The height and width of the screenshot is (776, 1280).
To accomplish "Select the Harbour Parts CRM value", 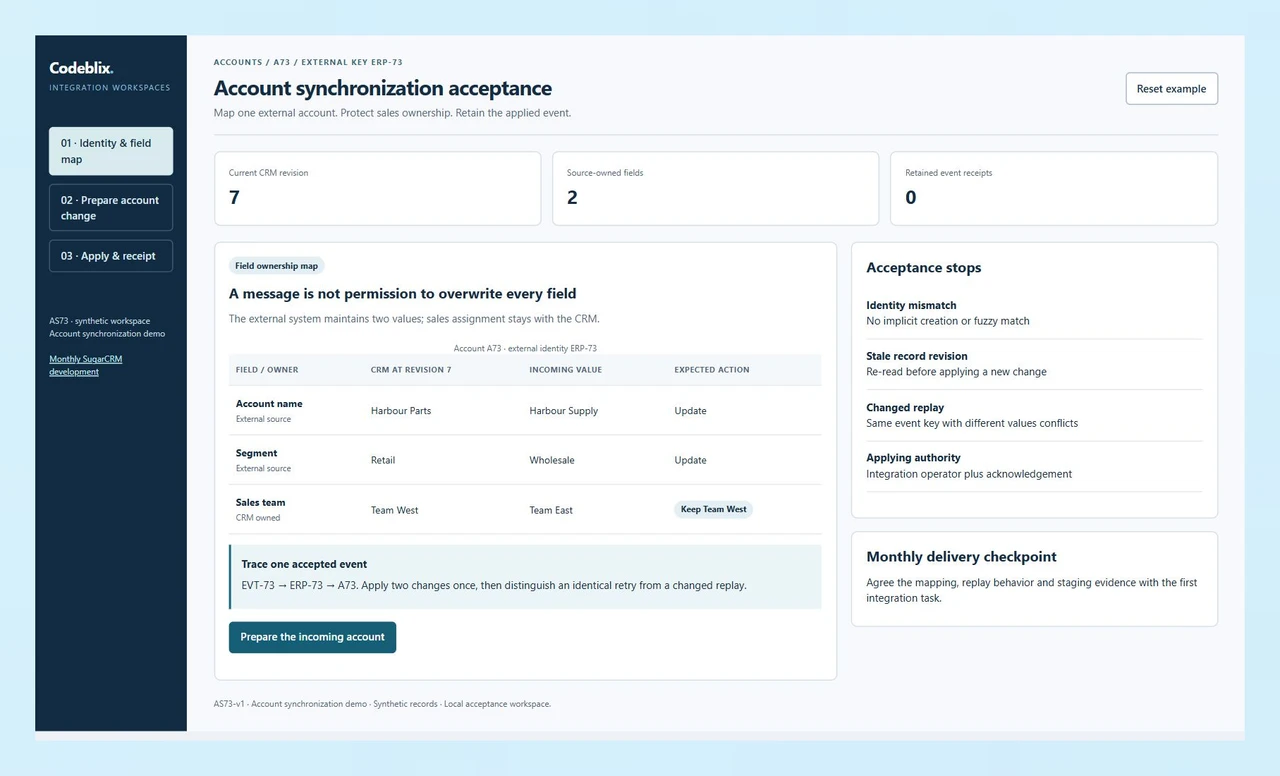I will click(x=401, y=411).
